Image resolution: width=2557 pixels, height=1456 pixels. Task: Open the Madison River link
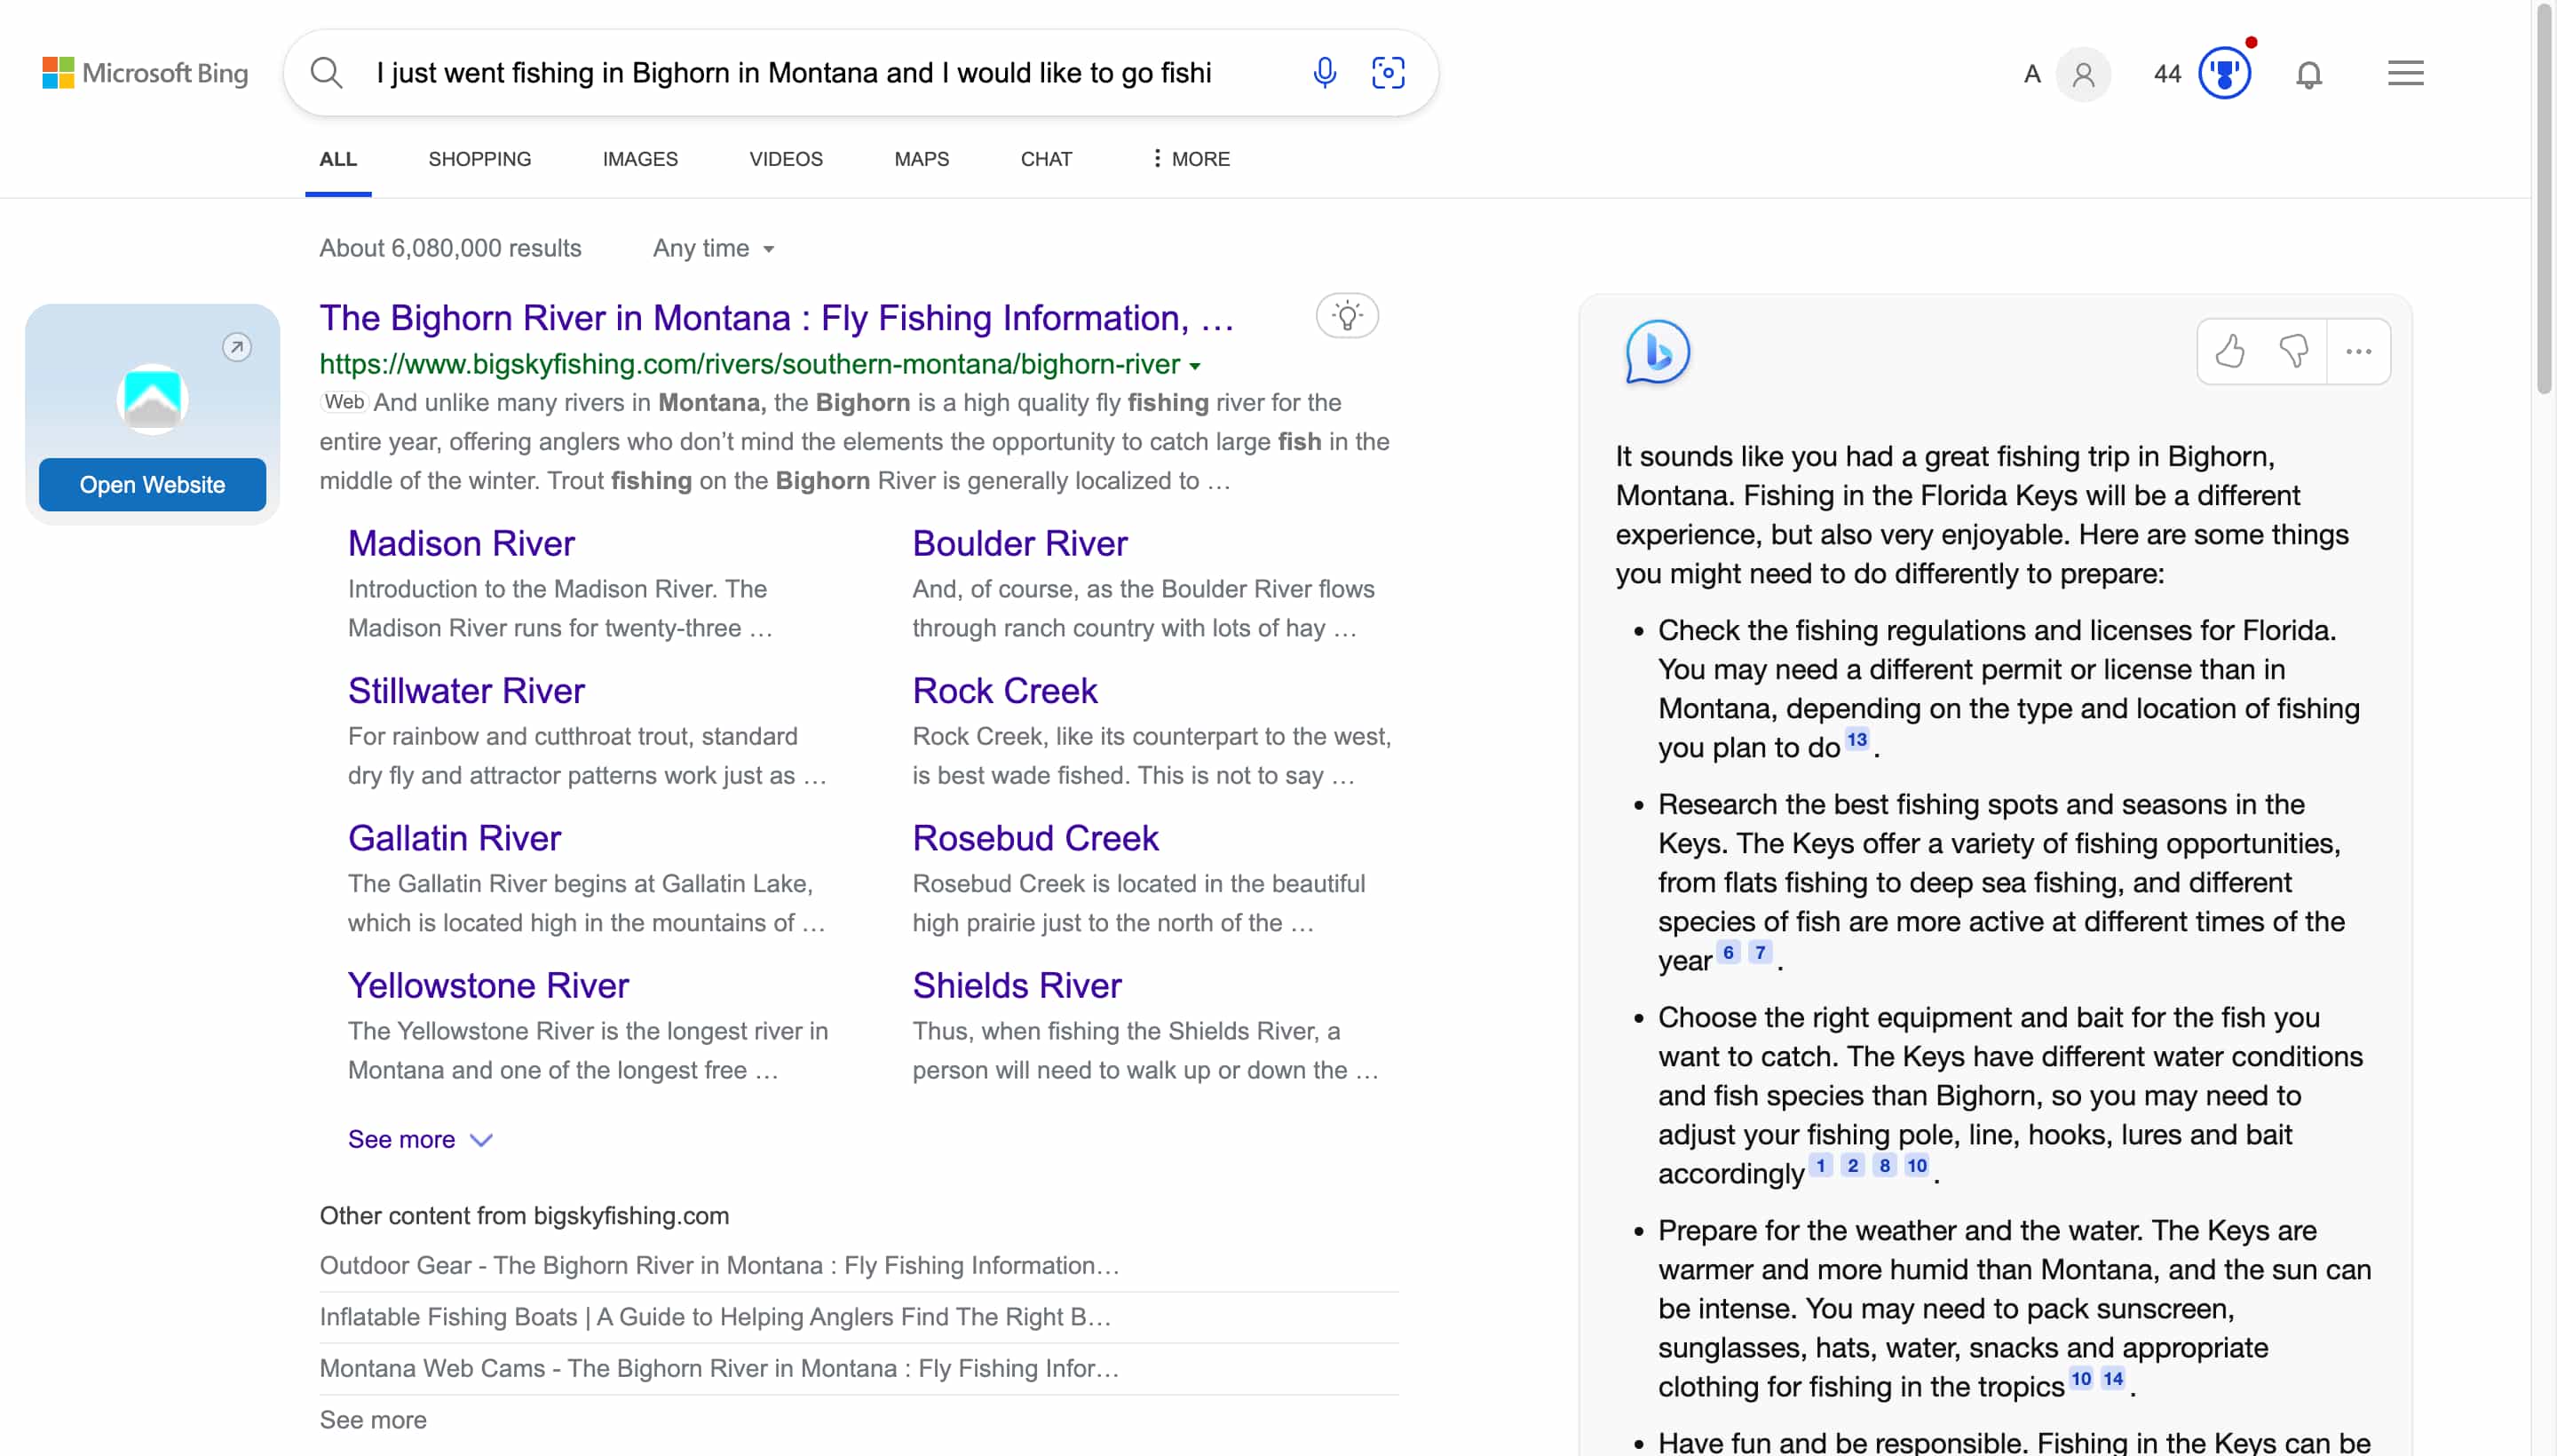(460, 543)
